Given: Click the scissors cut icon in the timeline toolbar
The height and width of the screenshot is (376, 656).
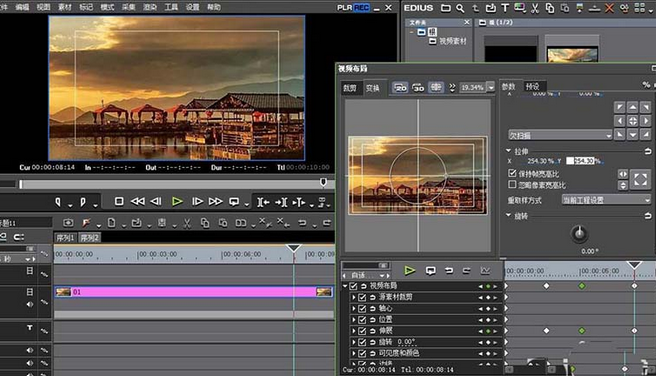Looking at the screenshot, I should pyautogui.click(x=187, y=223).
